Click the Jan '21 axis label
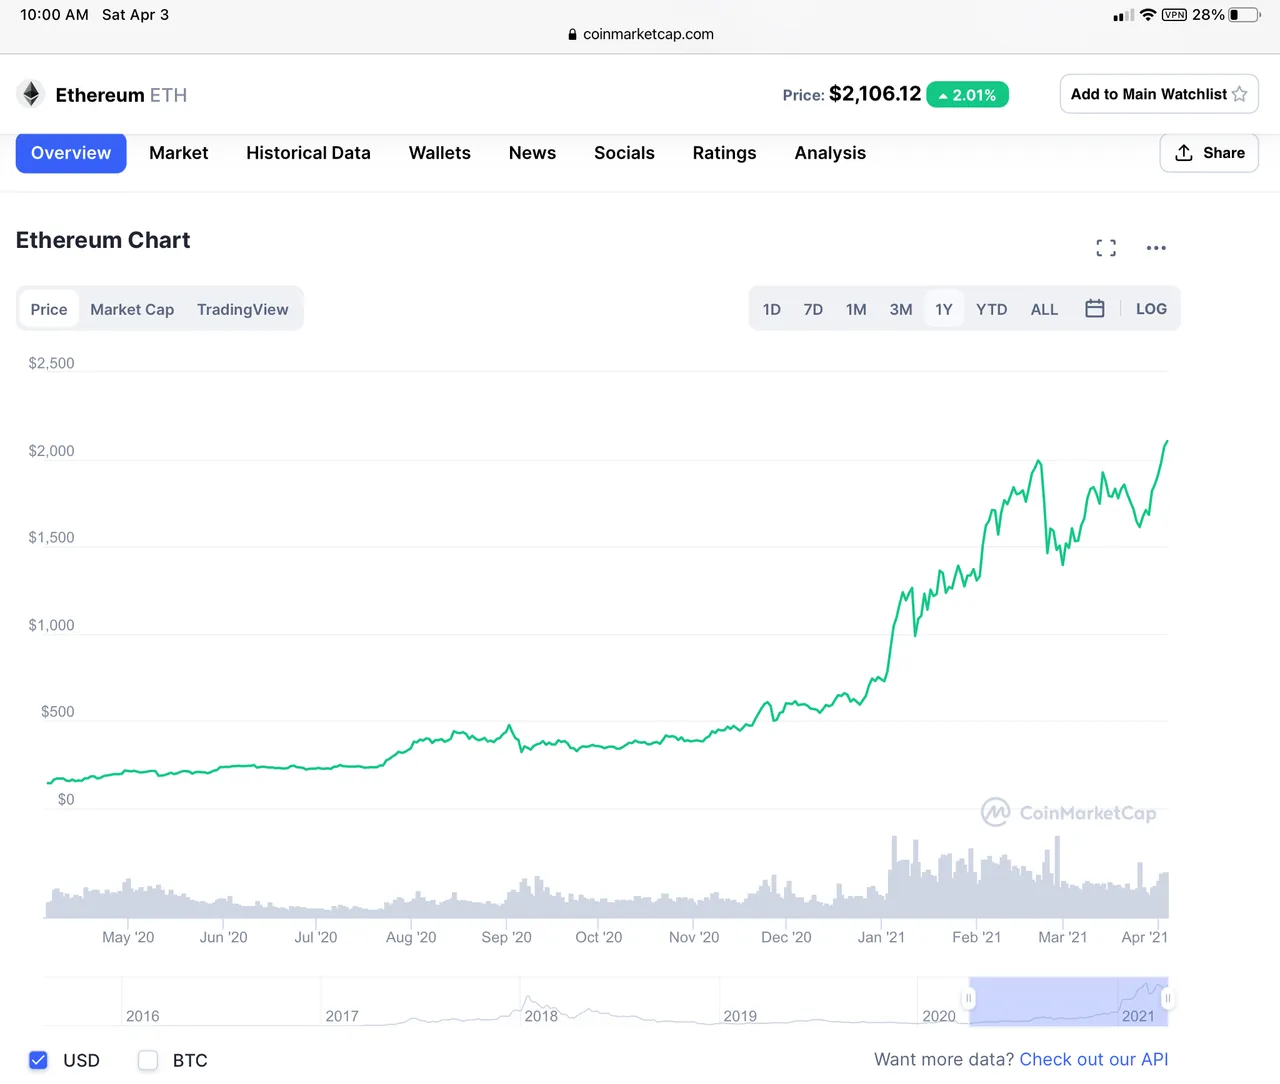Screen dimensions: 1280x1084 point(881,937)
